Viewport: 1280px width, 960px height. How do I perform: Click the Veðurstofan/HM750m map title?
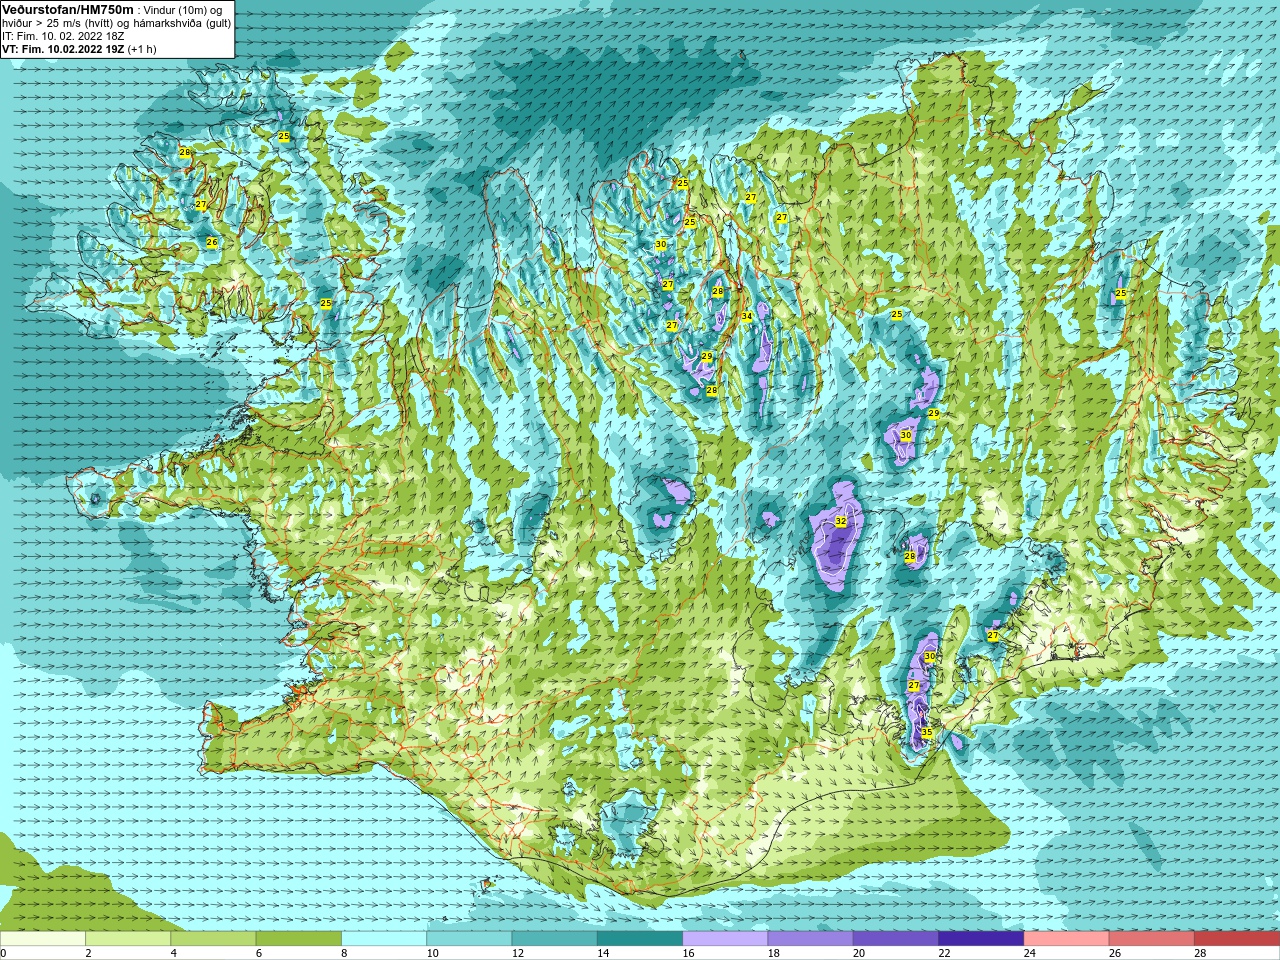[x=68, y=9]
